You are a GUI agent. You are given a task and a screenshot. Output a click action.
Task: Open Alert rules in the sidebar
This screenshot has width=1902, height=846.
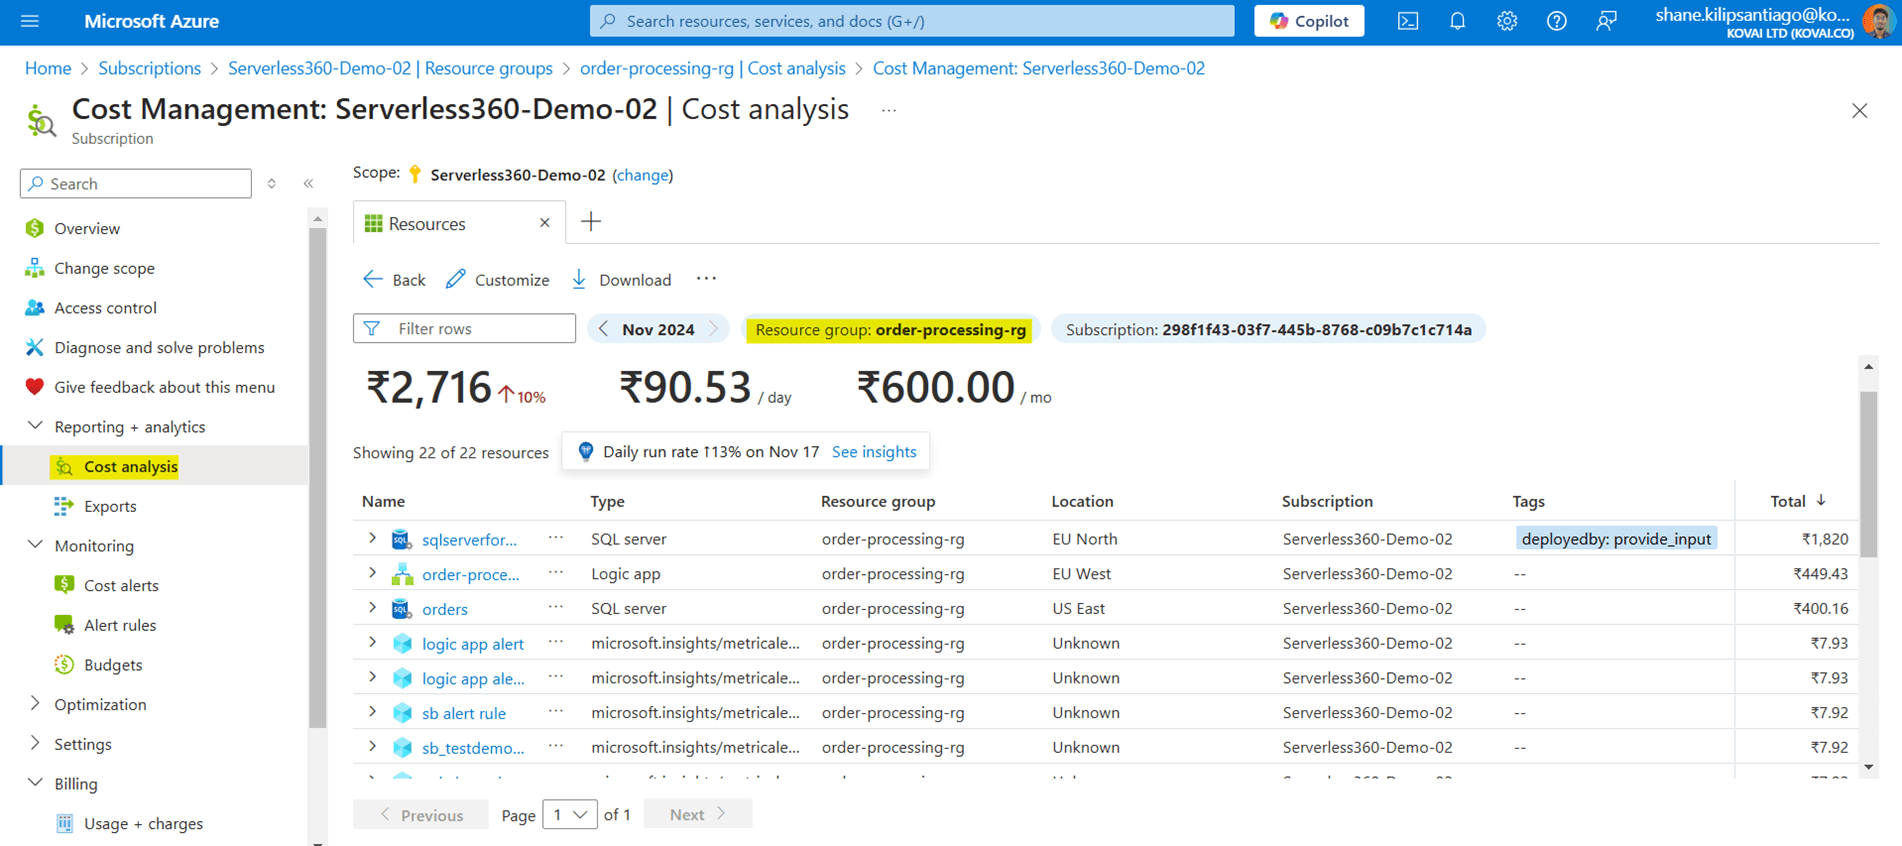tap(120, 625)
